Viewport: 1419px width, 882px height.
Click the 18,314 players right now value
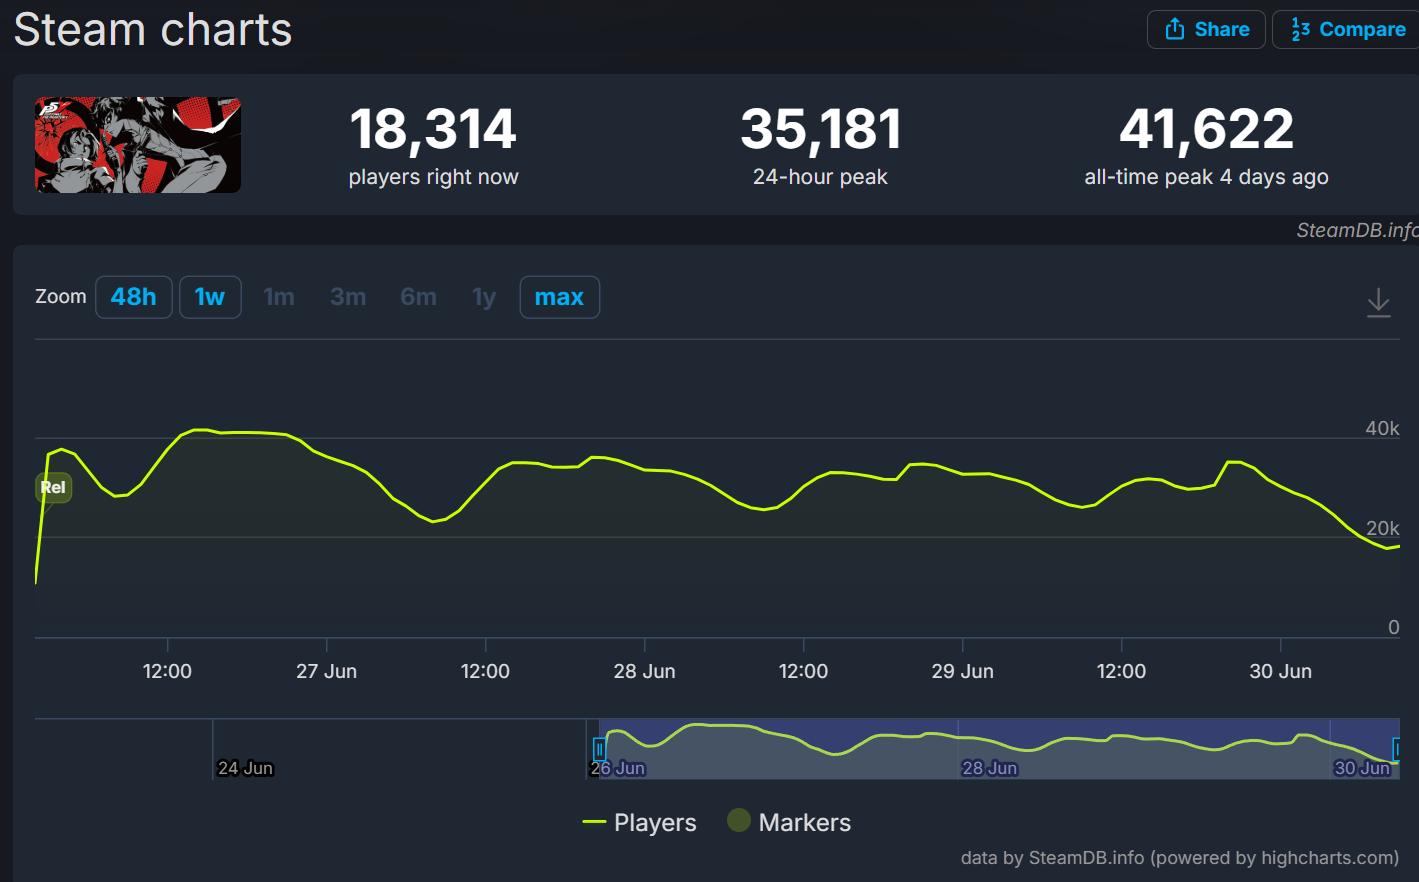tap(433, 129)
